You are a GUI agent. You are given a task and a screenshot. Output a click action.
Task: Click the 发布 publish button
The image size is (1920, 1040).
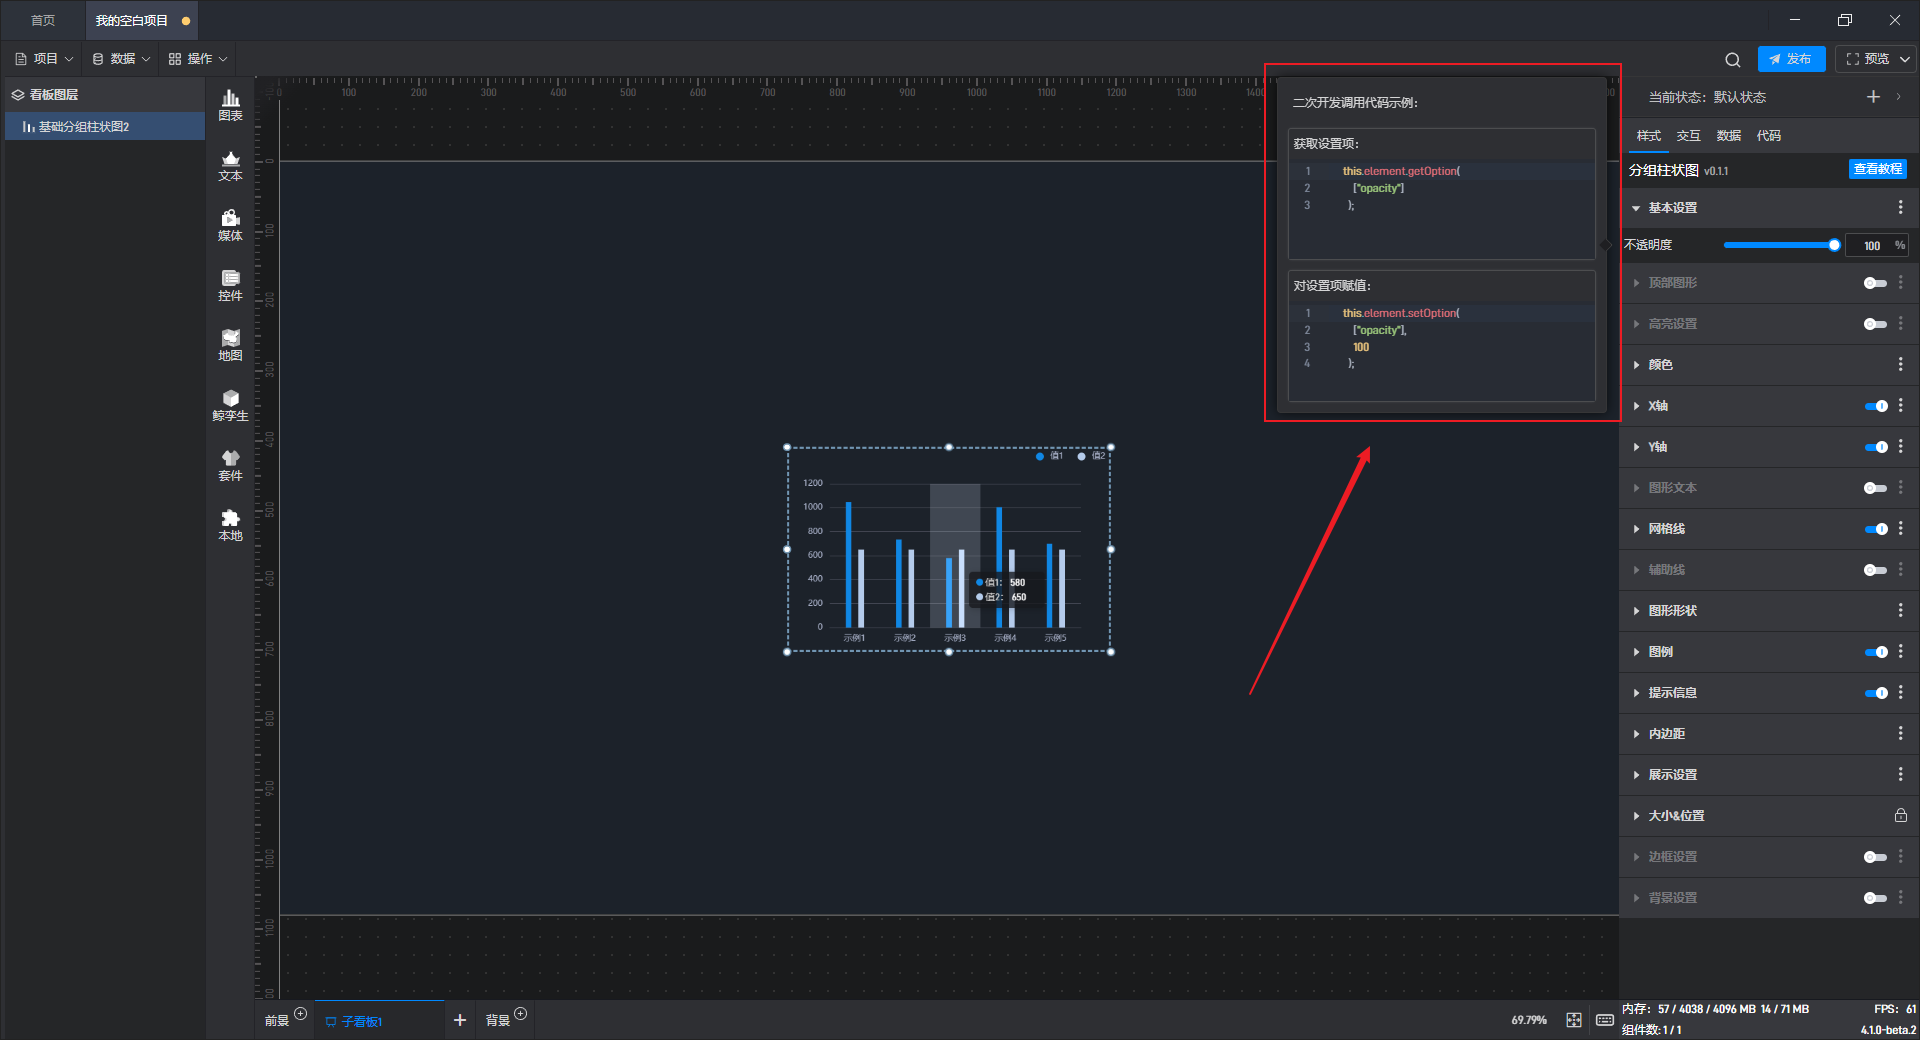pyautogui.click(x=1791, y=59)
